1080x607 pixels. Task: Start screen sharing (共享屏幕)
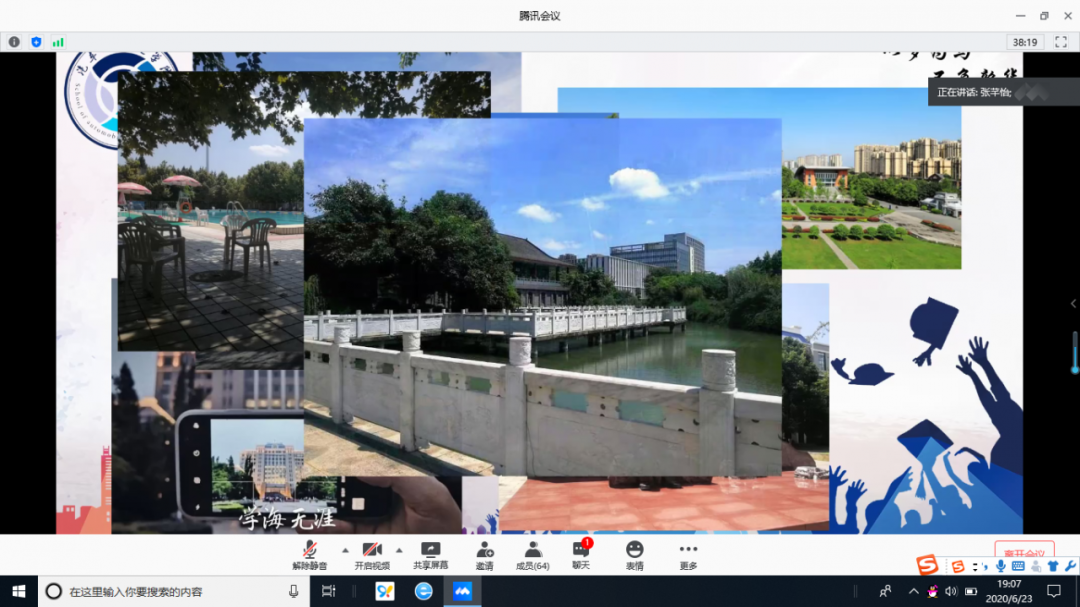tap(431, 554)
